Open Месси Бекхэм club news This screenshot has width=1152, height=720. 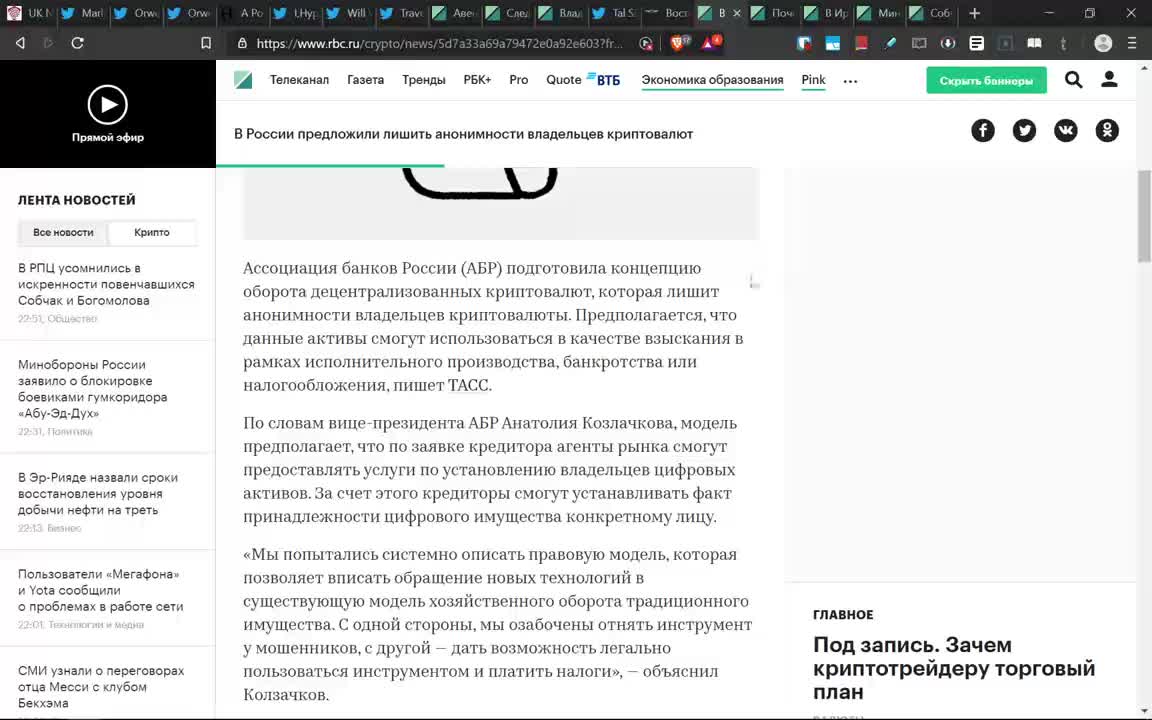tap(101, 687)
